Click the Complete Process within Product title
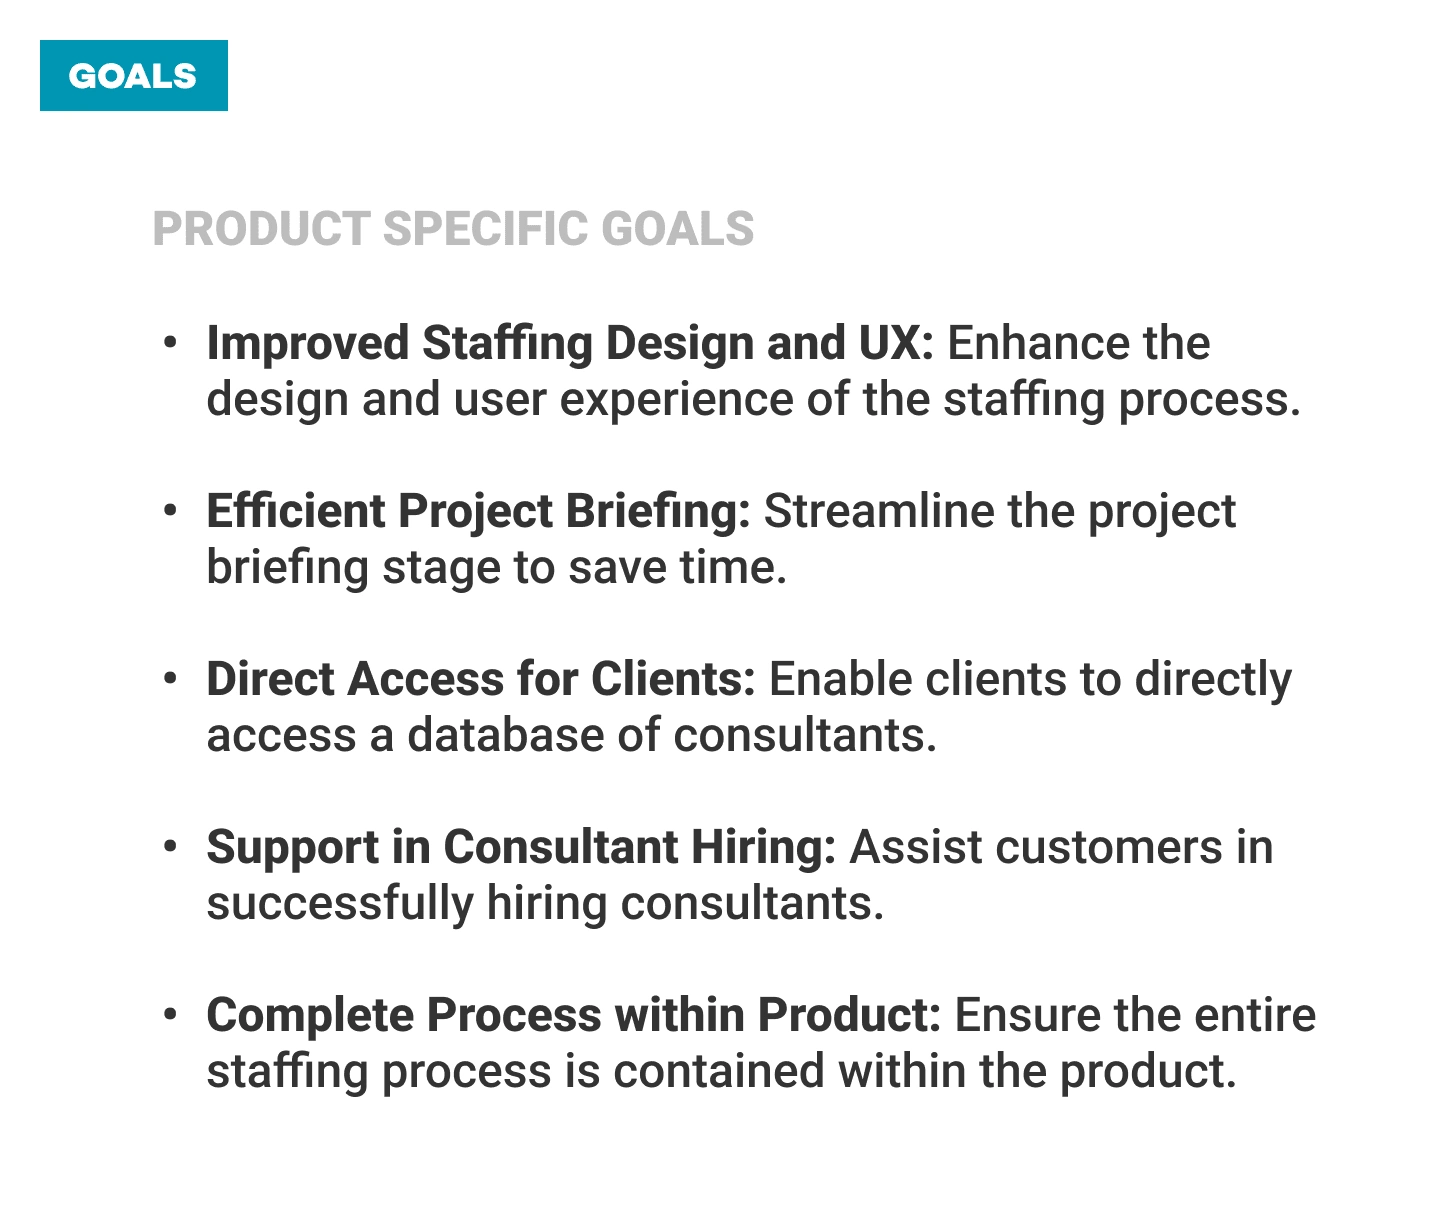The width and height of the screenshot is (1440, 1228). click(x=573, y=1016)
